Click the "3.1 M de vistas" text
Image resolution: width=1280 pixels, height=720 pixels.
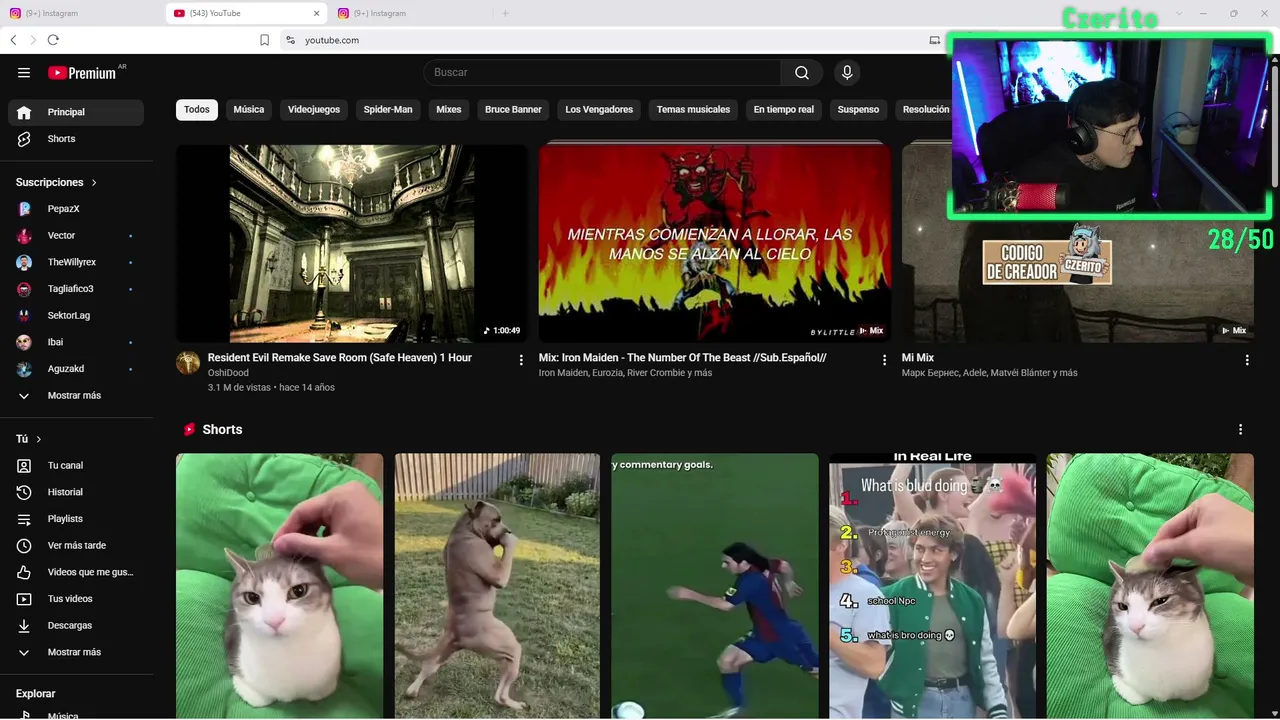point(239,388)
